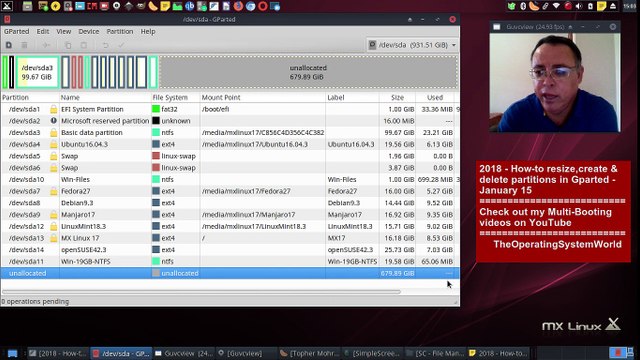This screenshot has height=360, width=640.
Task: Click the Size column header
Action: pyautogui.click(x=397, y=98)
